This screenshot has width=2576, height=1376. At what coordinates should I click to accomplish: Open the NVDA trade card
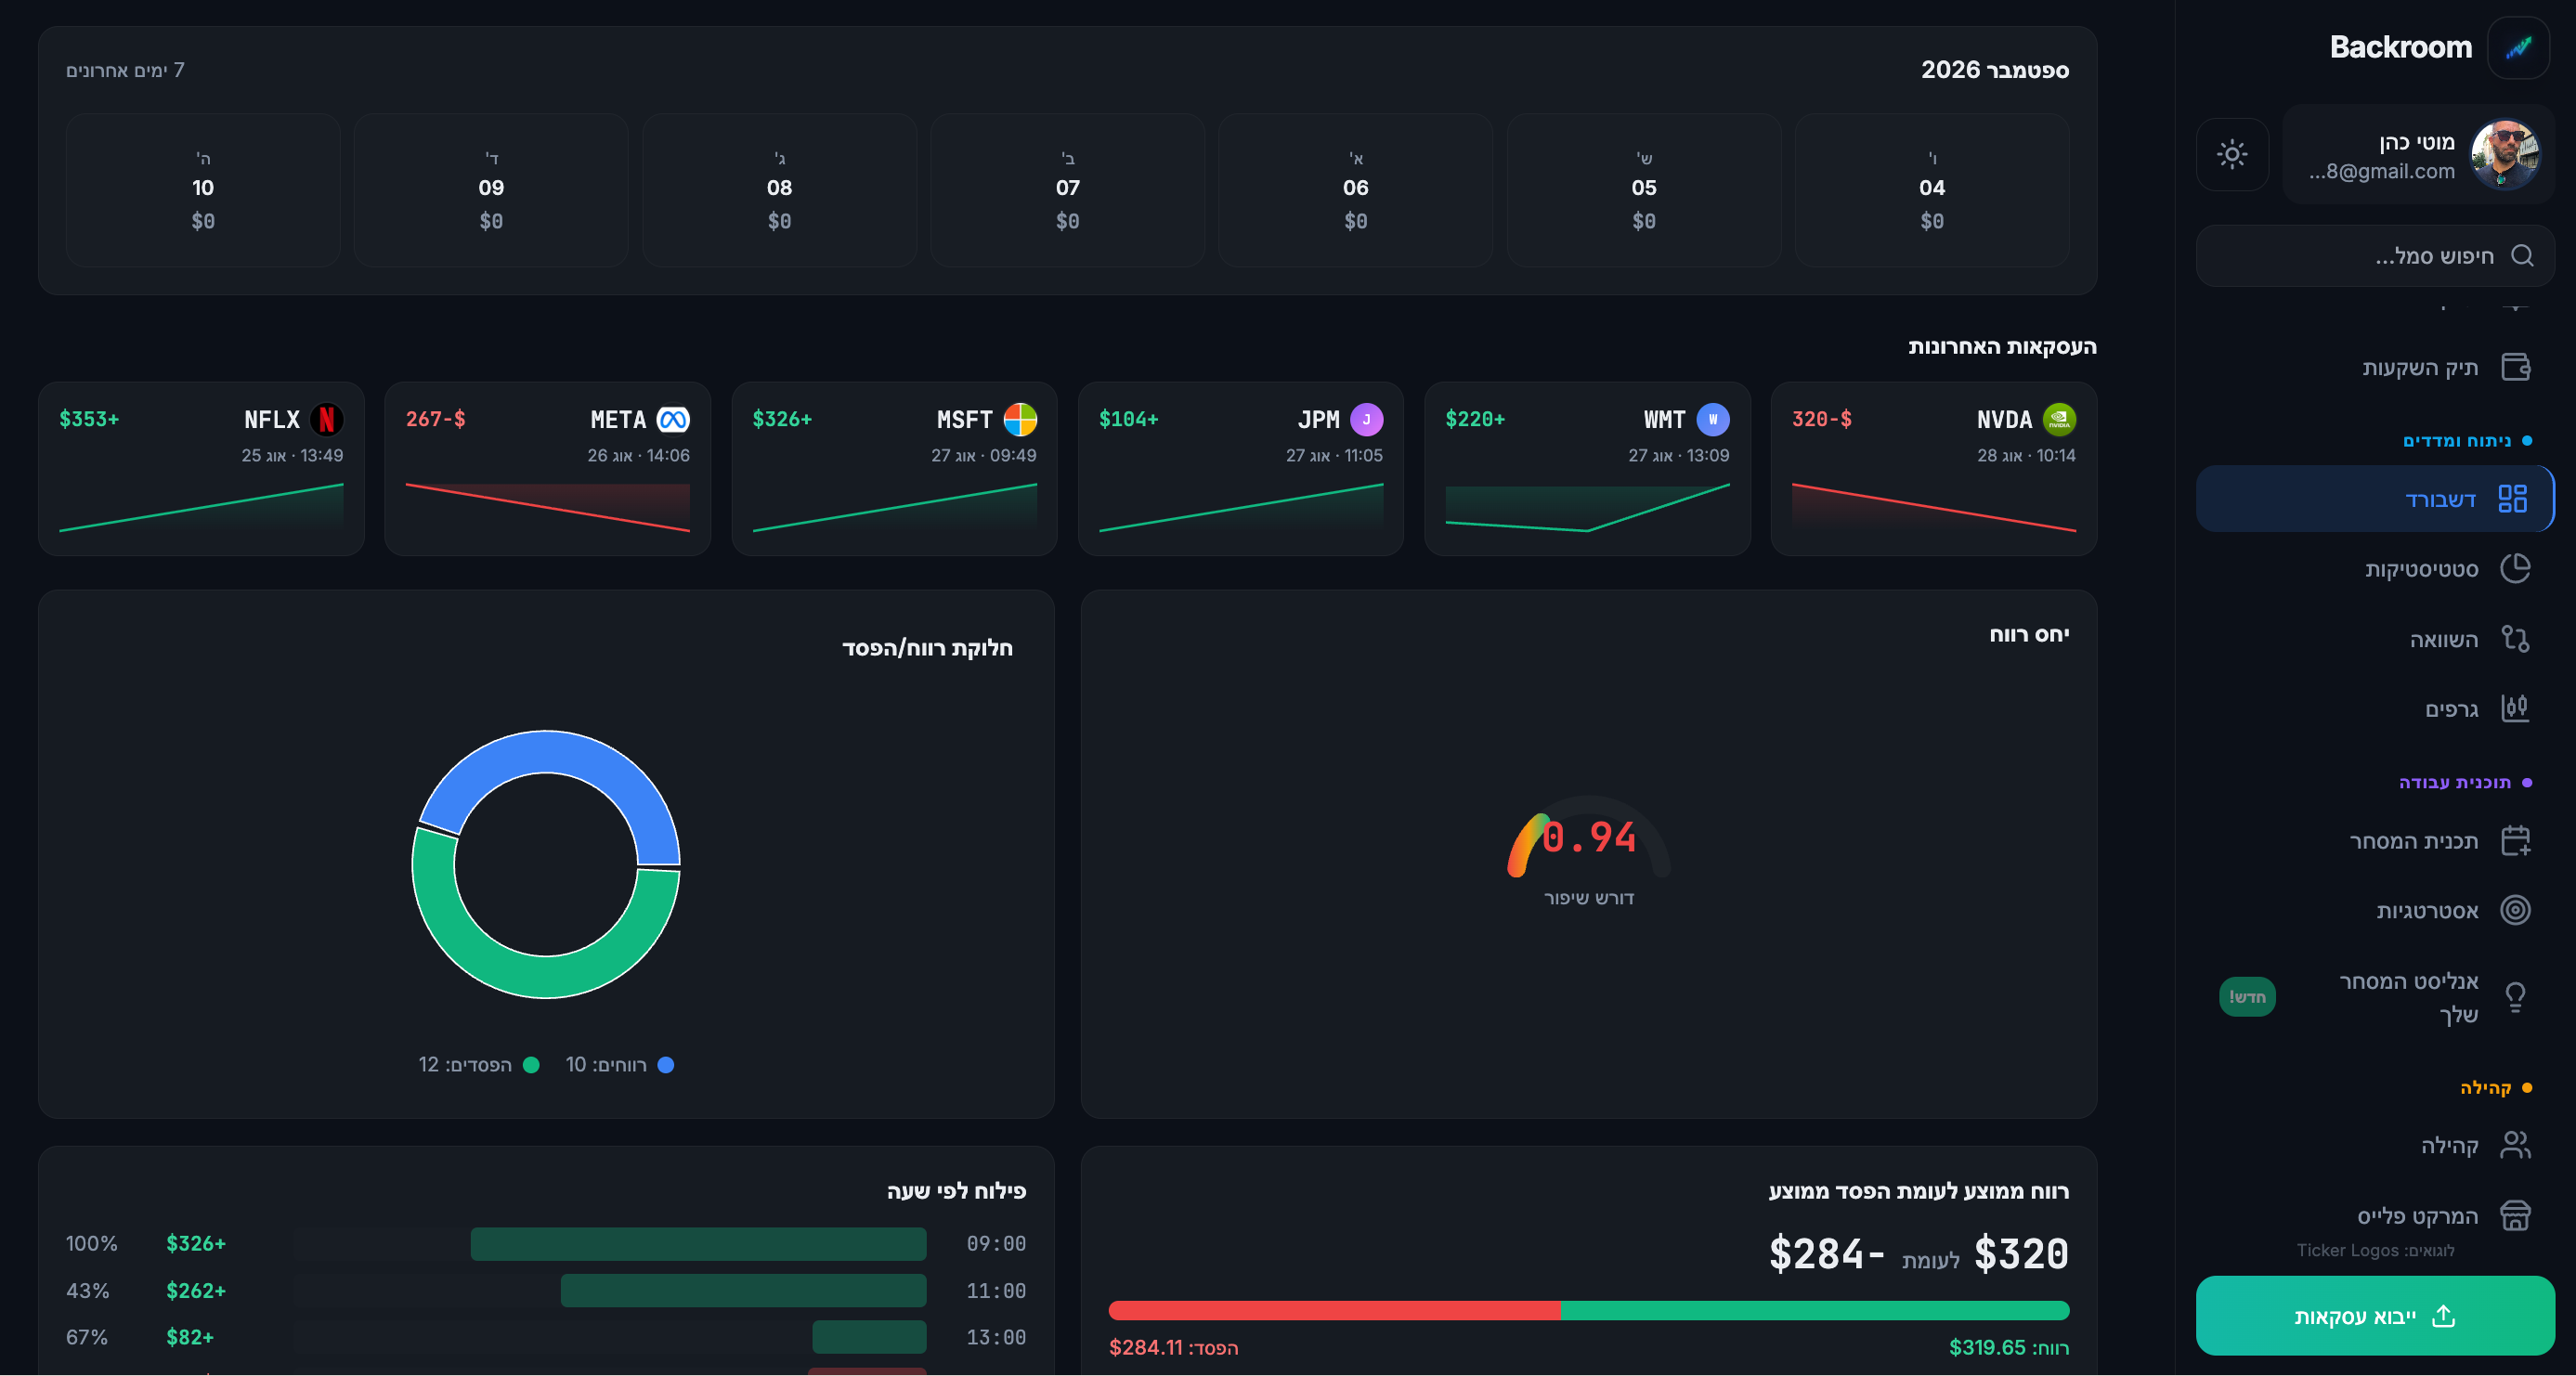(x=1933, y=468)
